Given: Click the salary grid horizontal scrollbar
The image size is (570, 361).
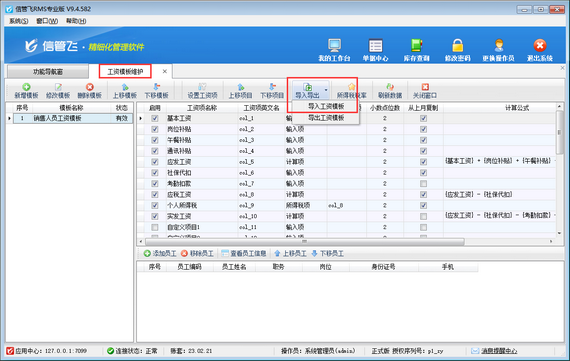Looking at the screenshot, I should pos(304,241).
